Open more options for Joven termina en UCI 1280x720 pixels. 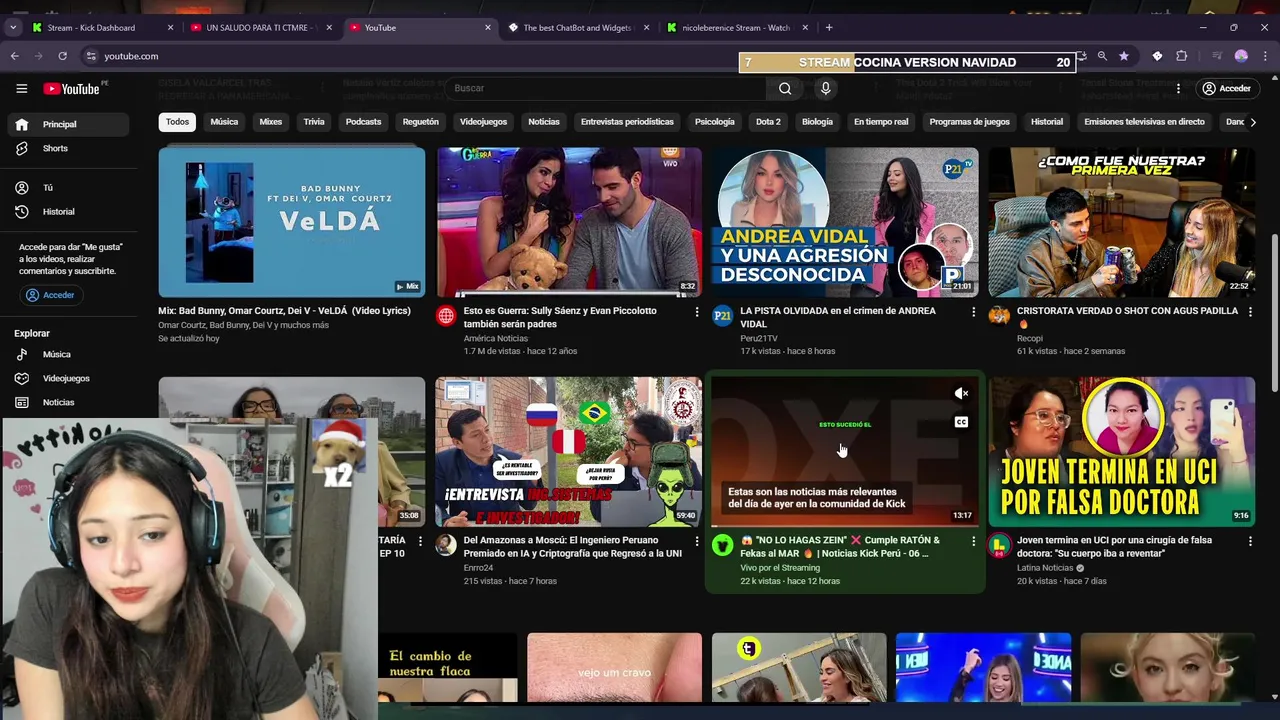[1250, 541]
